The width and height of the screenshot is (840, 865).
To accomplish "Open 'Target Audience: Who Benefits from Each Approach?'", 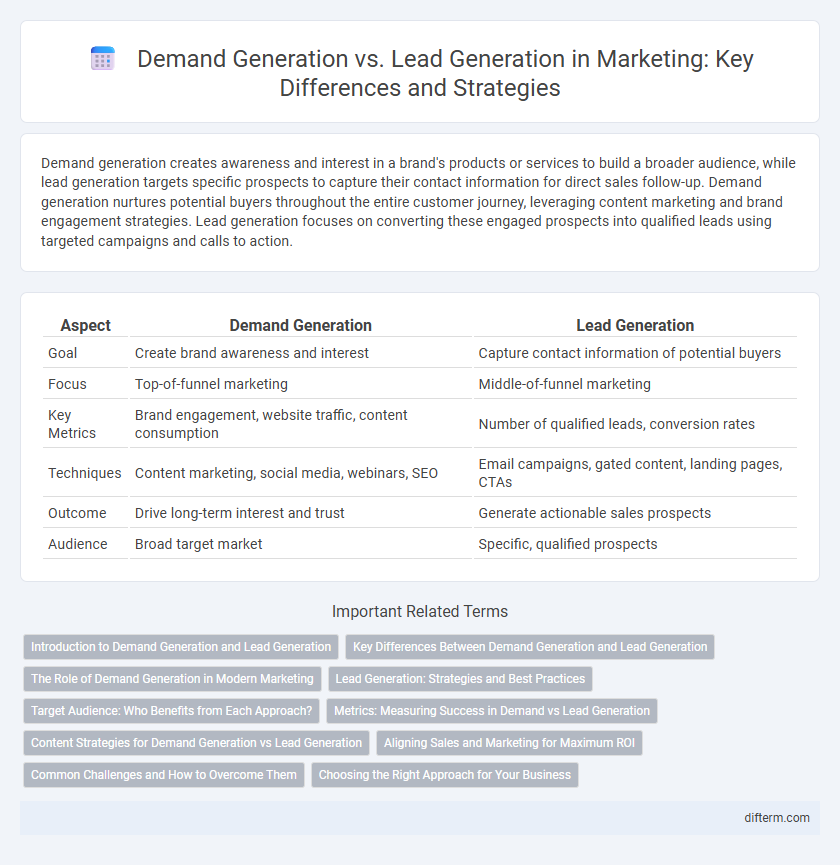I will coord(172,711).
